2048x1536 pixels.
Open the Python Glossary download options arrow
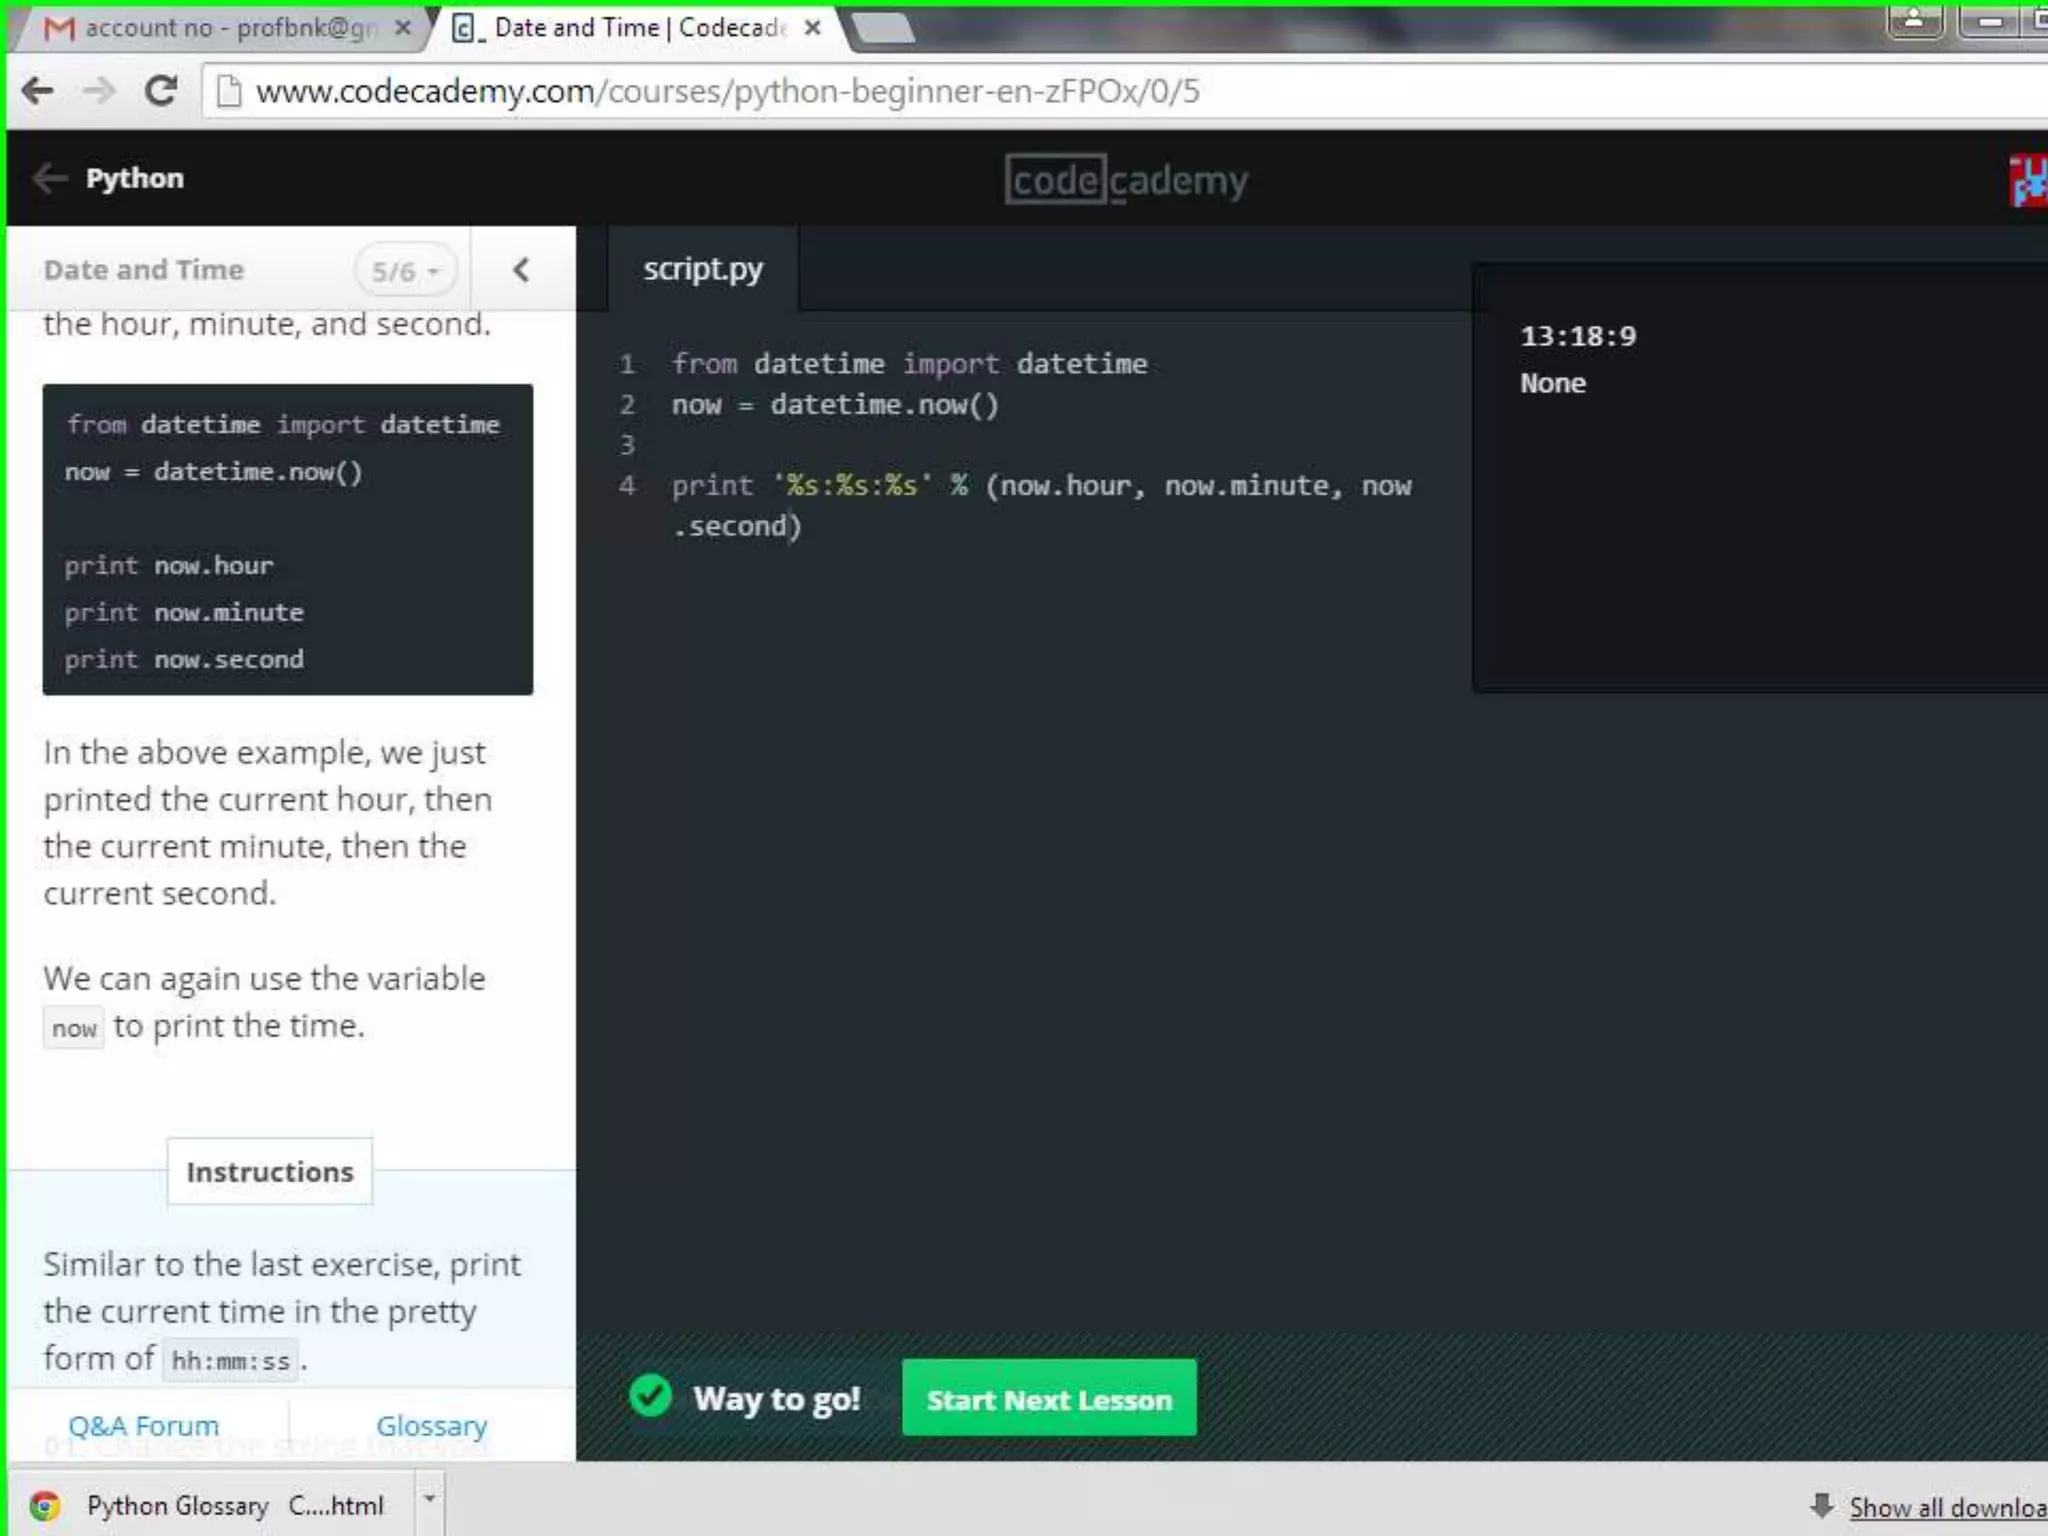click(429, 1499)
